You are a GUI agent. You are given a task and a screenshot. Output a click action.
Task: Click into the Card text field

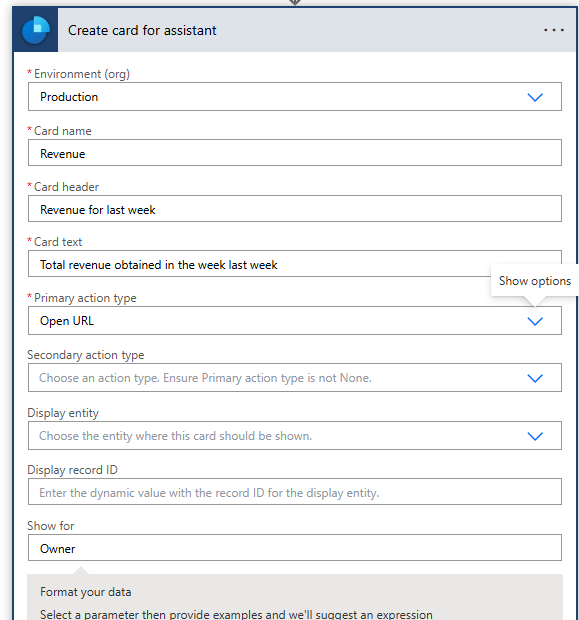click(x=295, y=264)
